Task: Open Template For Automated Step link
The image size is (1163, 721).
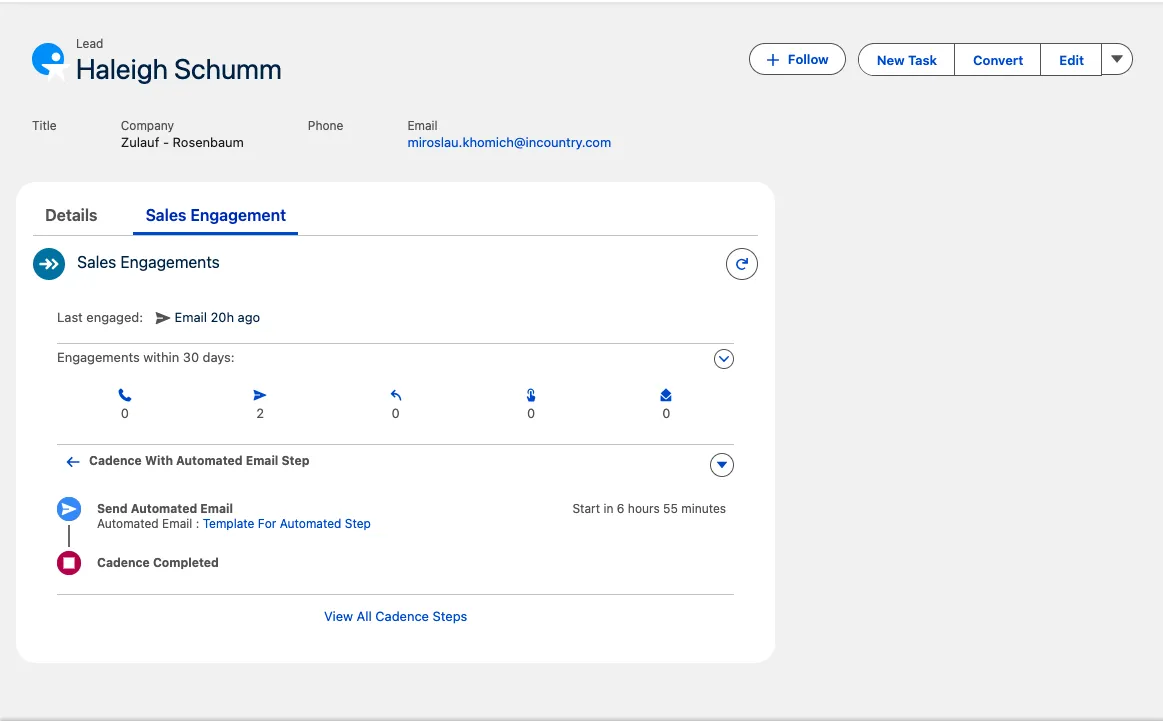Action: (286, 524)
